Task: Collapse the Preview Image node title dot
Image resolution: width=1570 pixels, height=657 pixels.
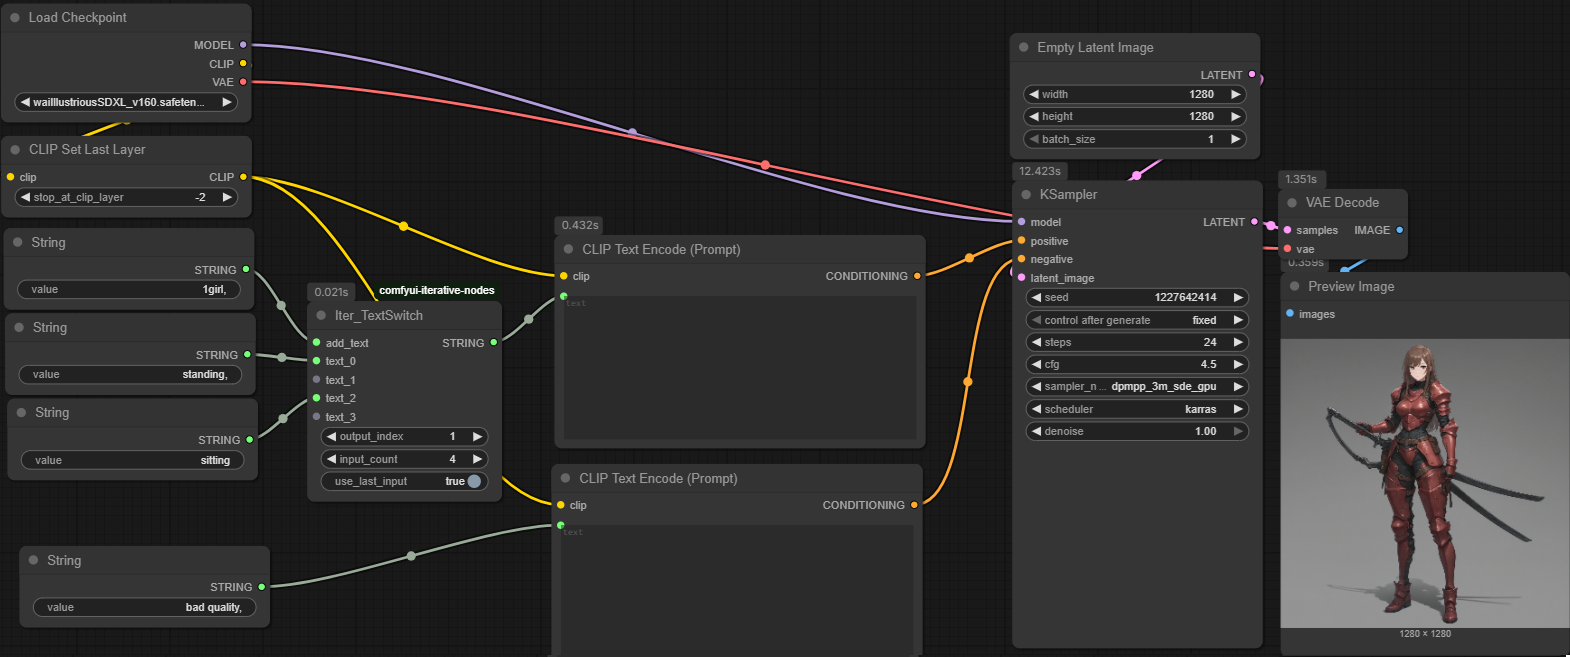Action: [1294, 287]
